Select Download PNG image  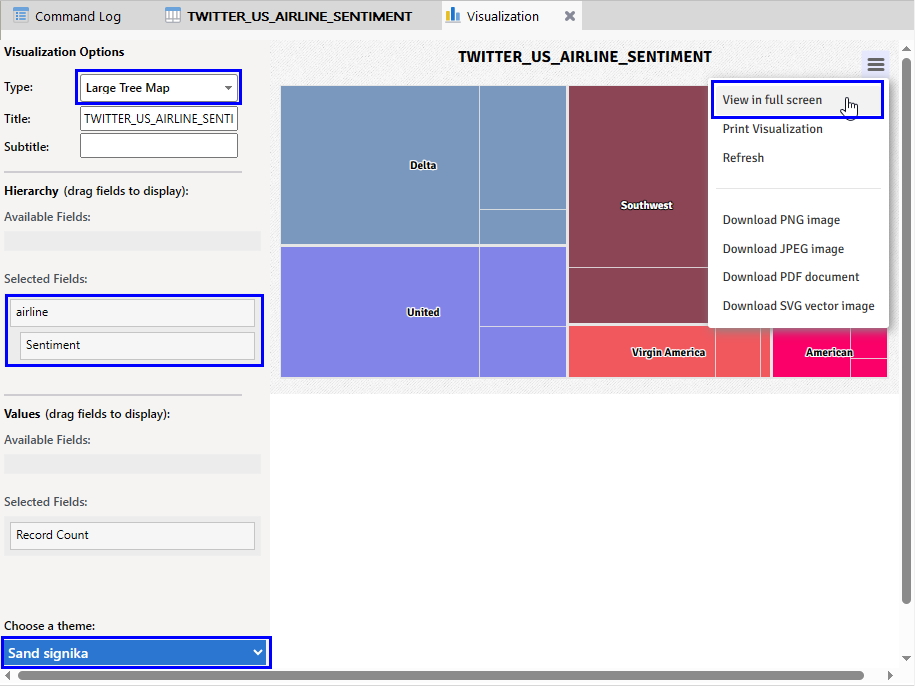(x=781, y=220)
